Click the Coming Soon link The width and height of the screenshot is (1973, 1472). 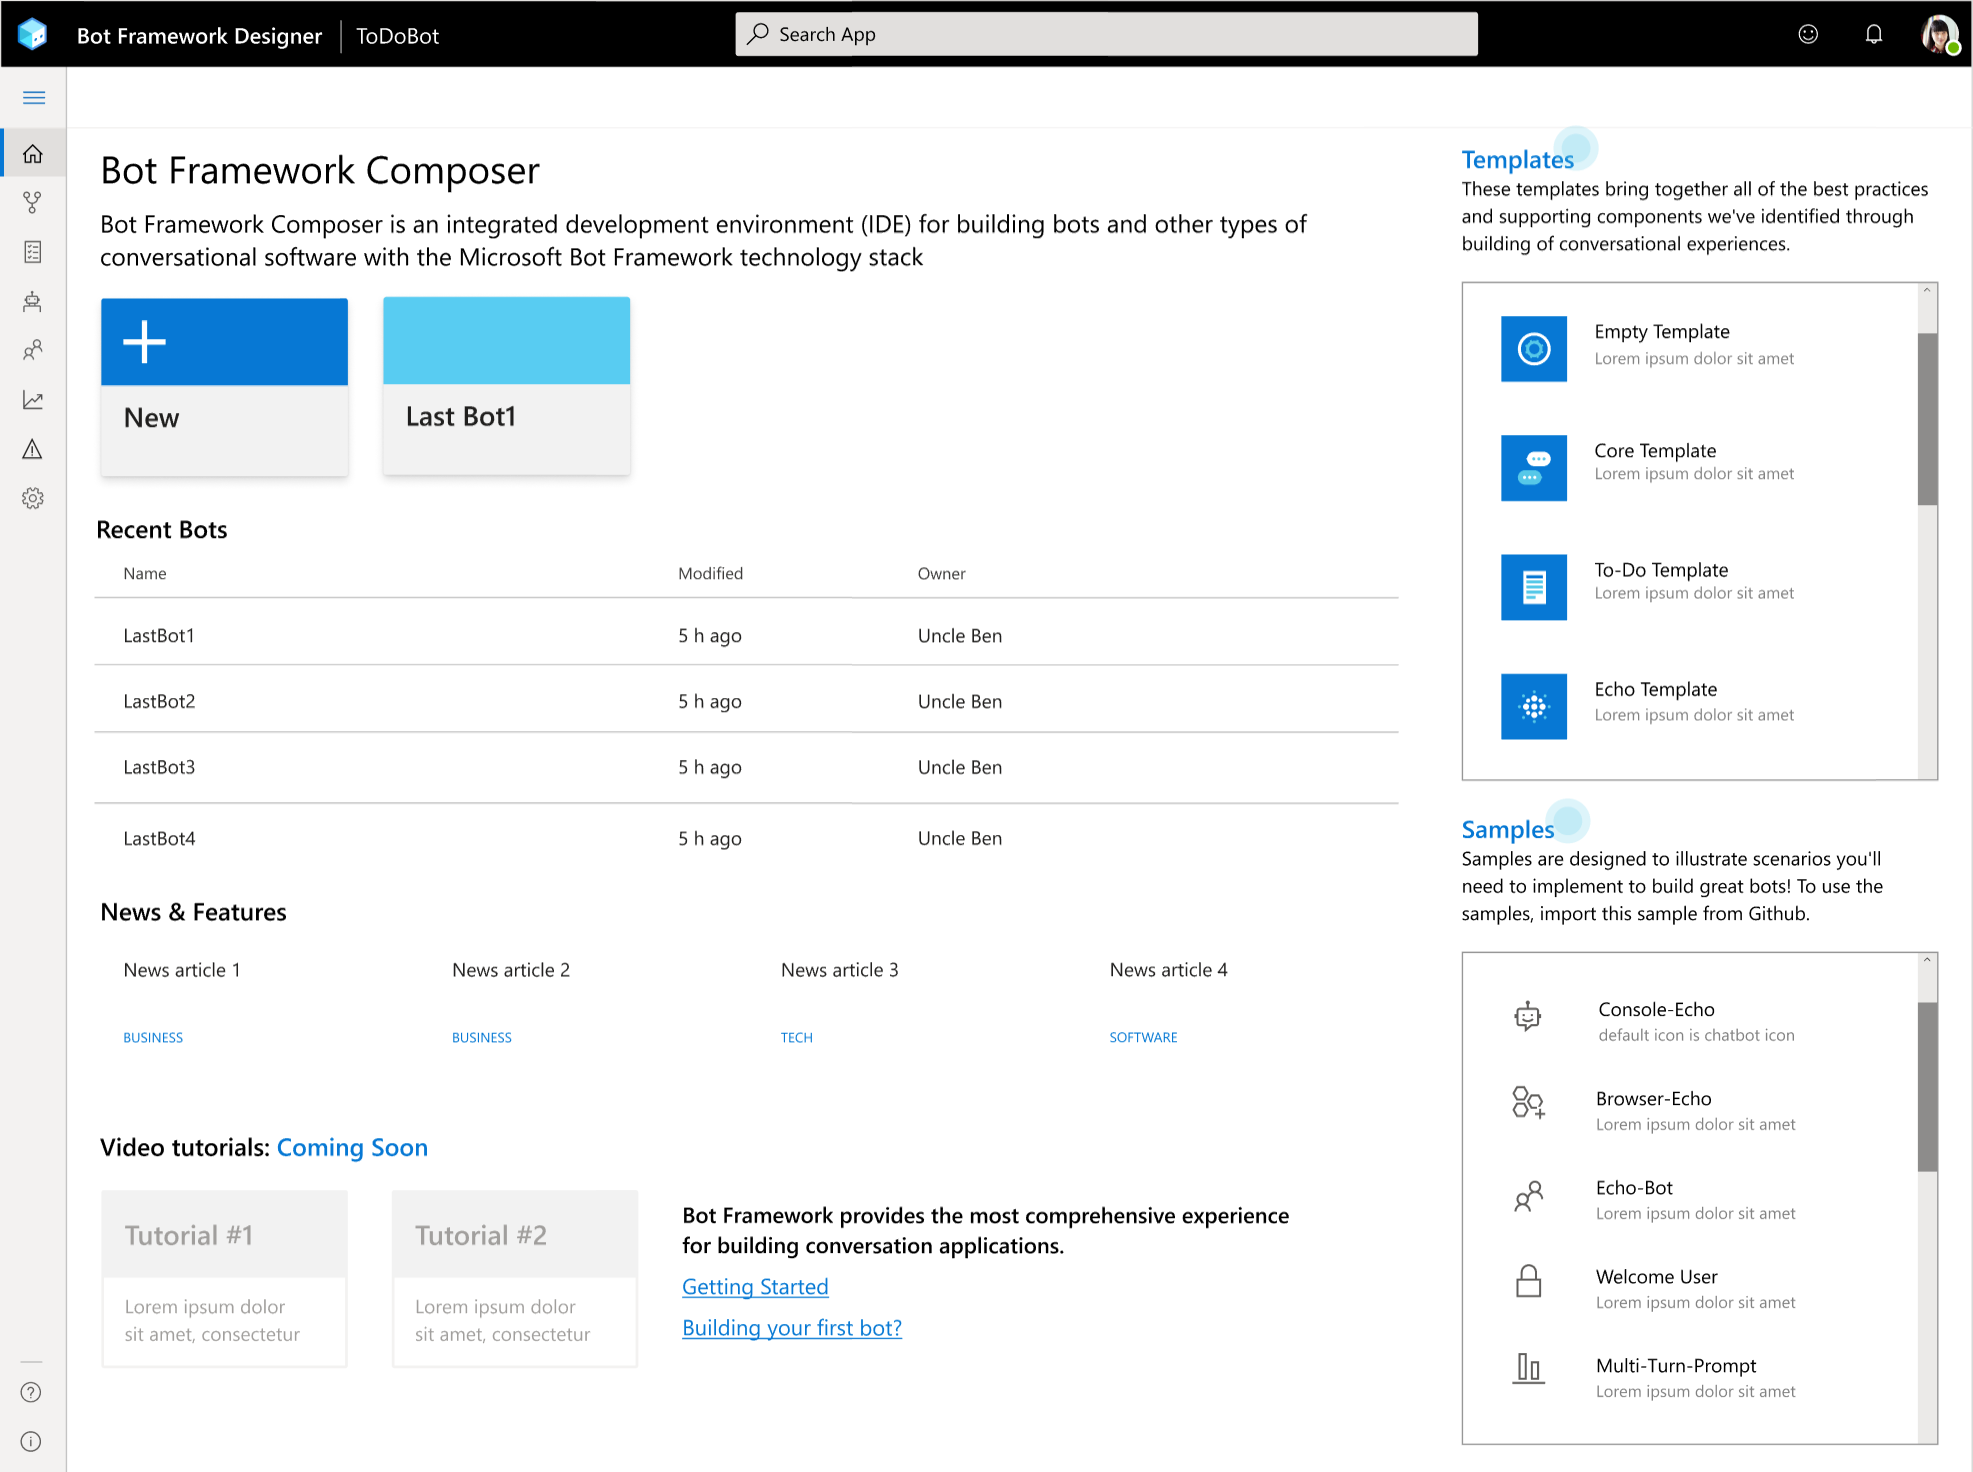click(352, 1147)
